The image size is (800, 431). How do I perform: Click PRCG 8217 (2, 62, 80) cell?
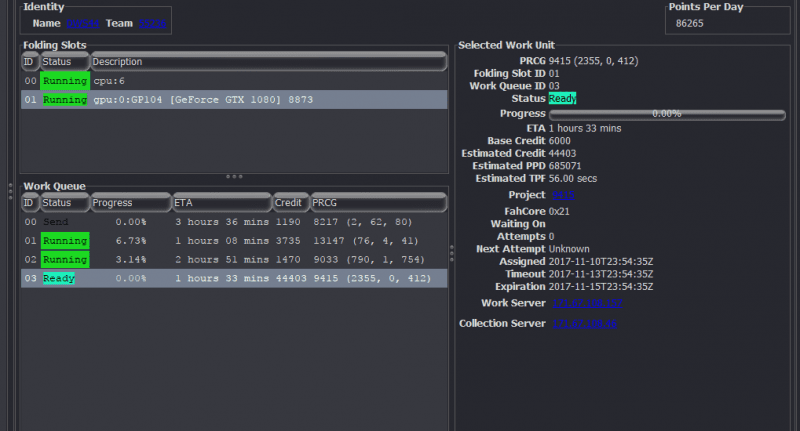pos(363,222)
